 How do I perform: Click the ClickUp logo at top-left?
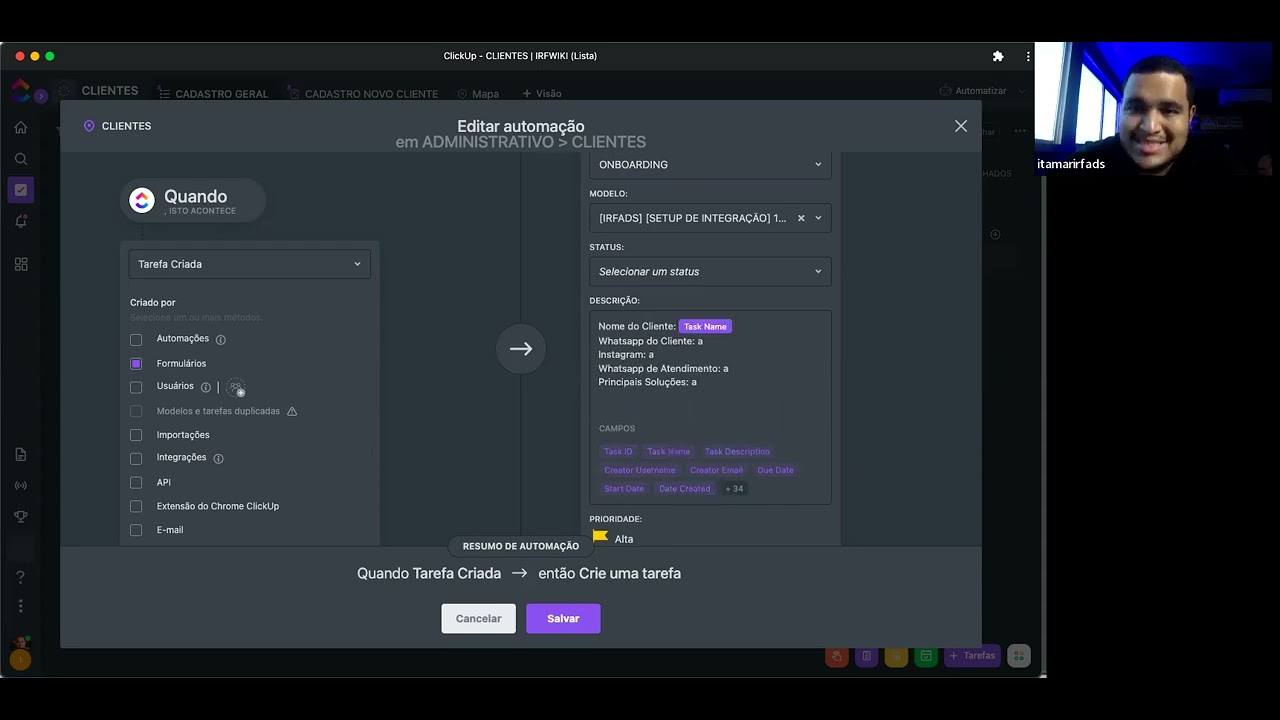pyautogui.click(x=21, y=91)
